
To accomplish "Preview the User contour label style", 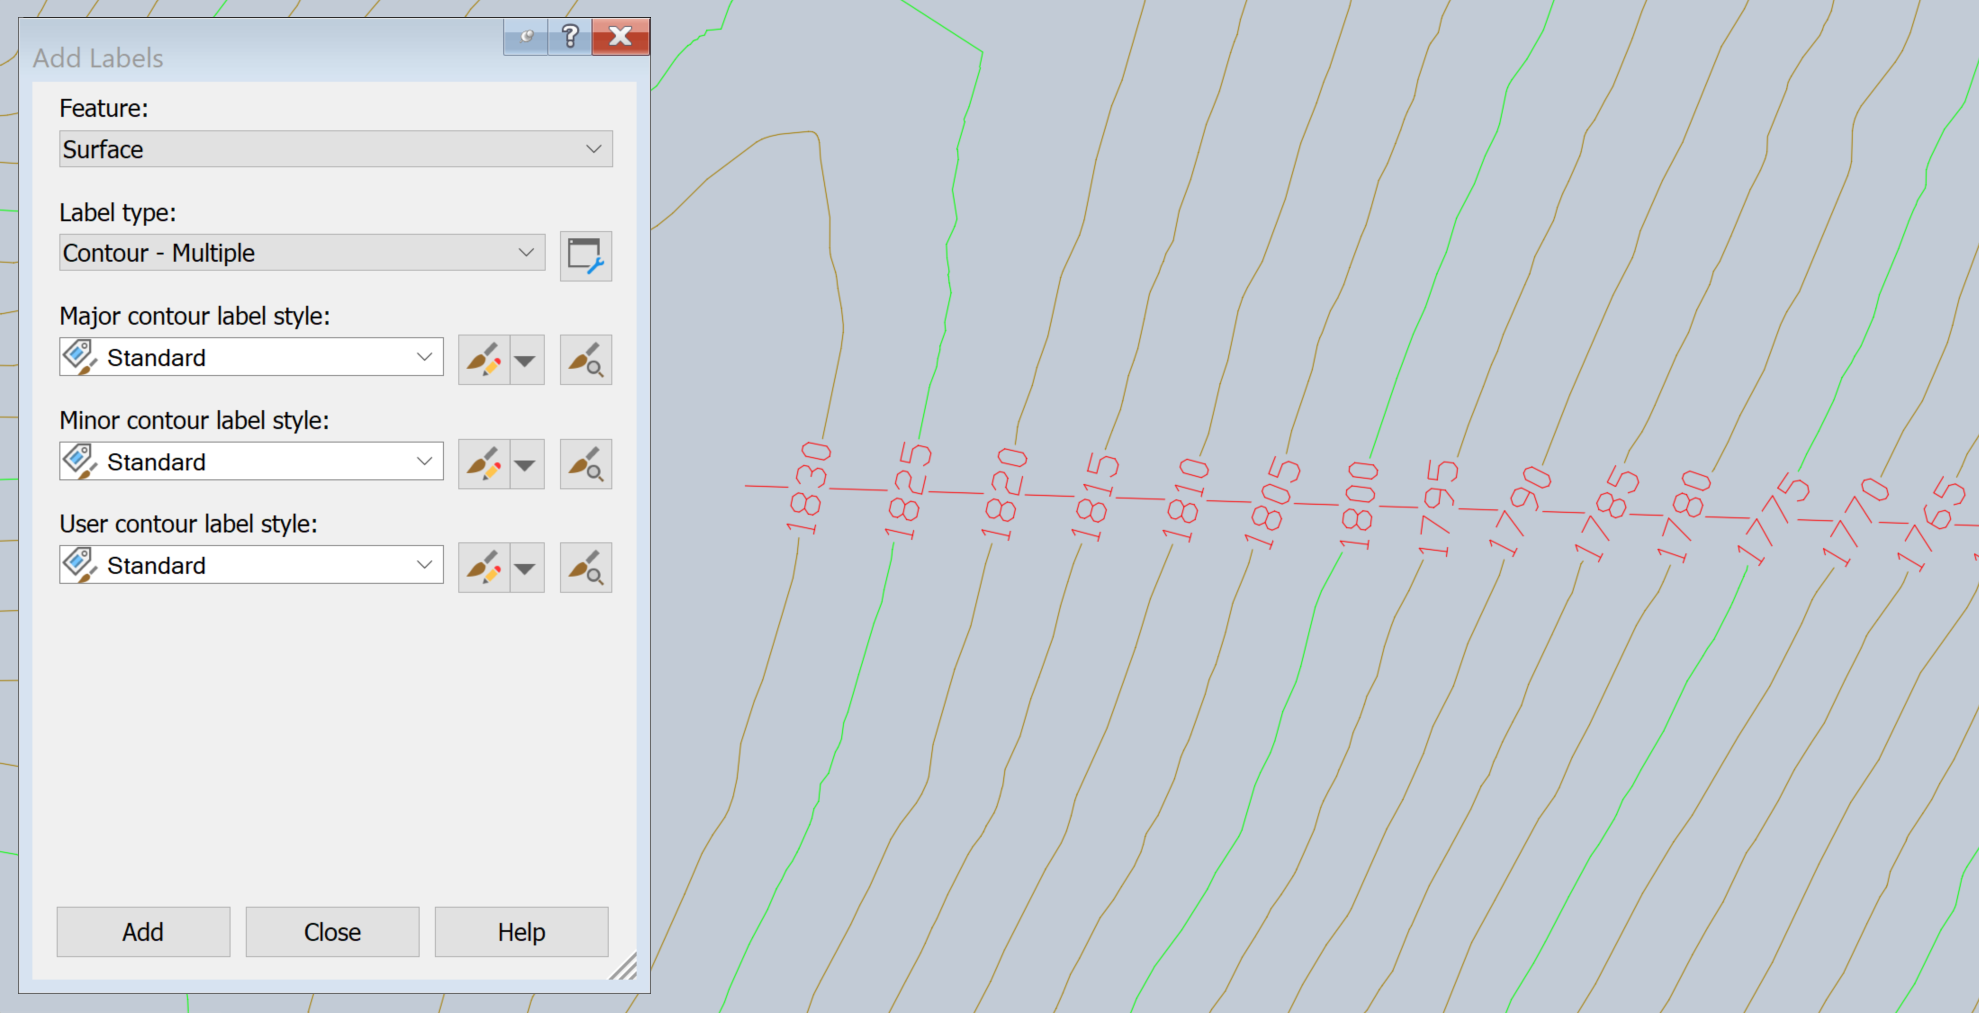I will (x=585, y=566).
